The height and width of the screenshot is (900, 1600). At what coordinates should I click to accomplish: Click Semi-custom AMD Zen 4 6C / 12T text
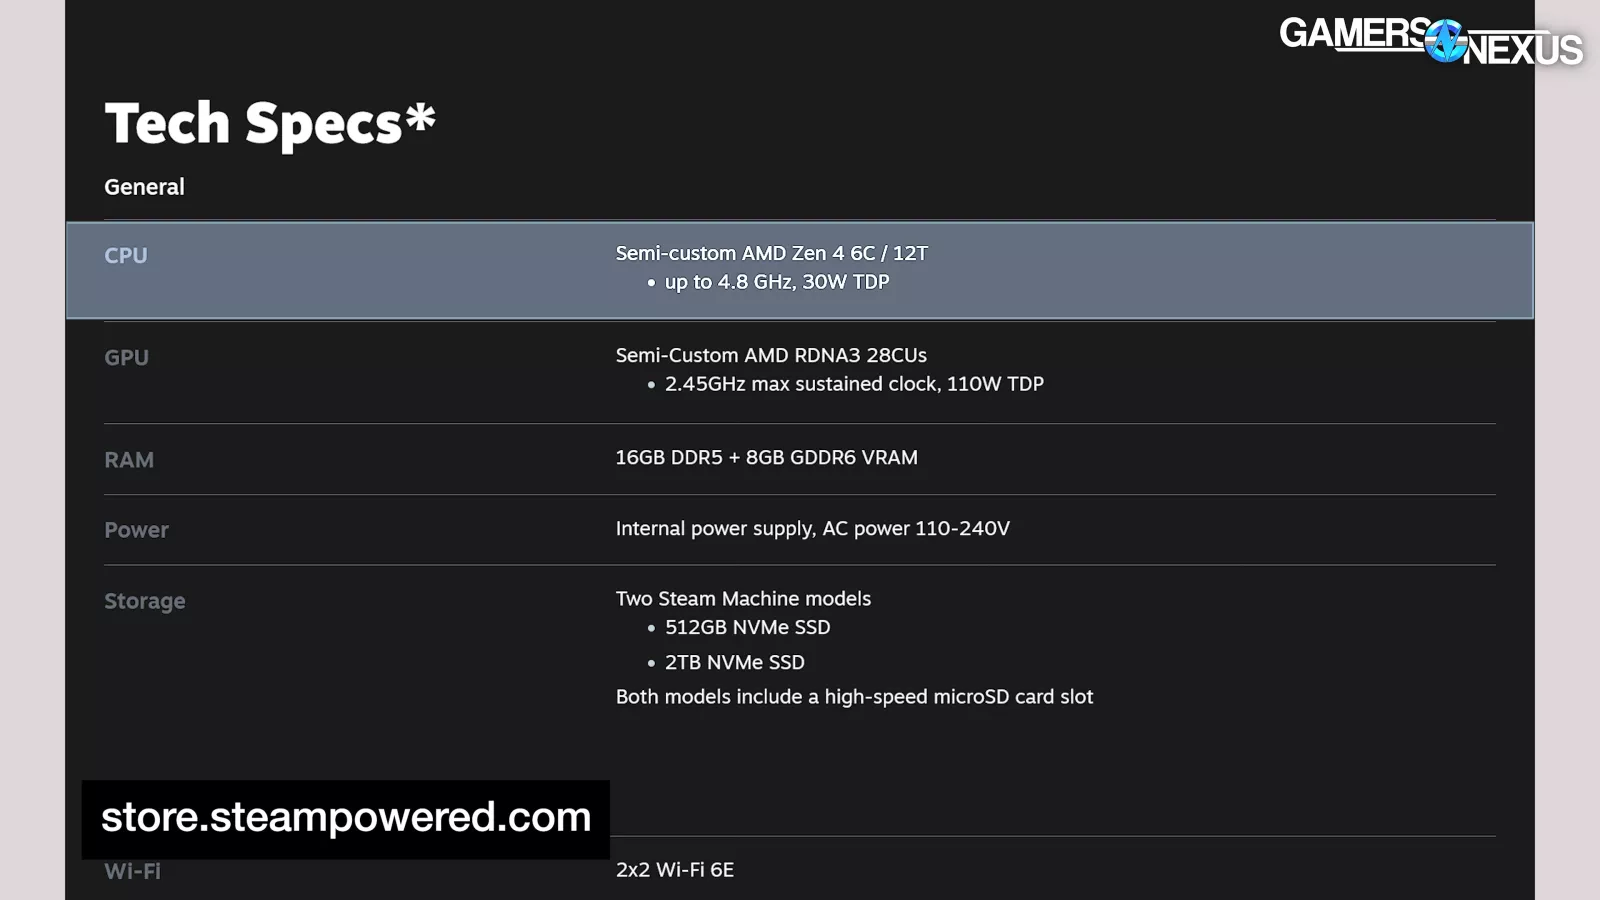pyautogui.click(x=771, y=253)
